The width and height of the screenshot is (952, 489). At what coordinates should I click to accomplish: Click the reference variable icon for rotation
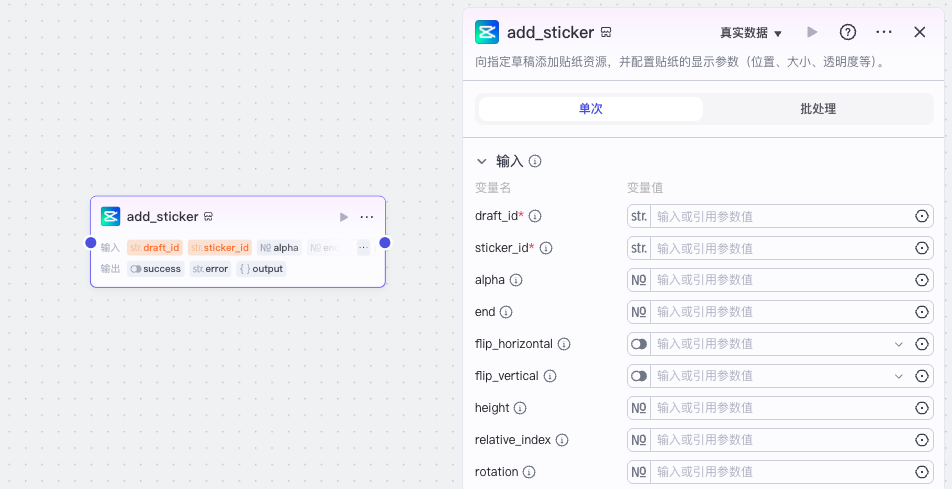pyautogui.click(x=922, y=472)
